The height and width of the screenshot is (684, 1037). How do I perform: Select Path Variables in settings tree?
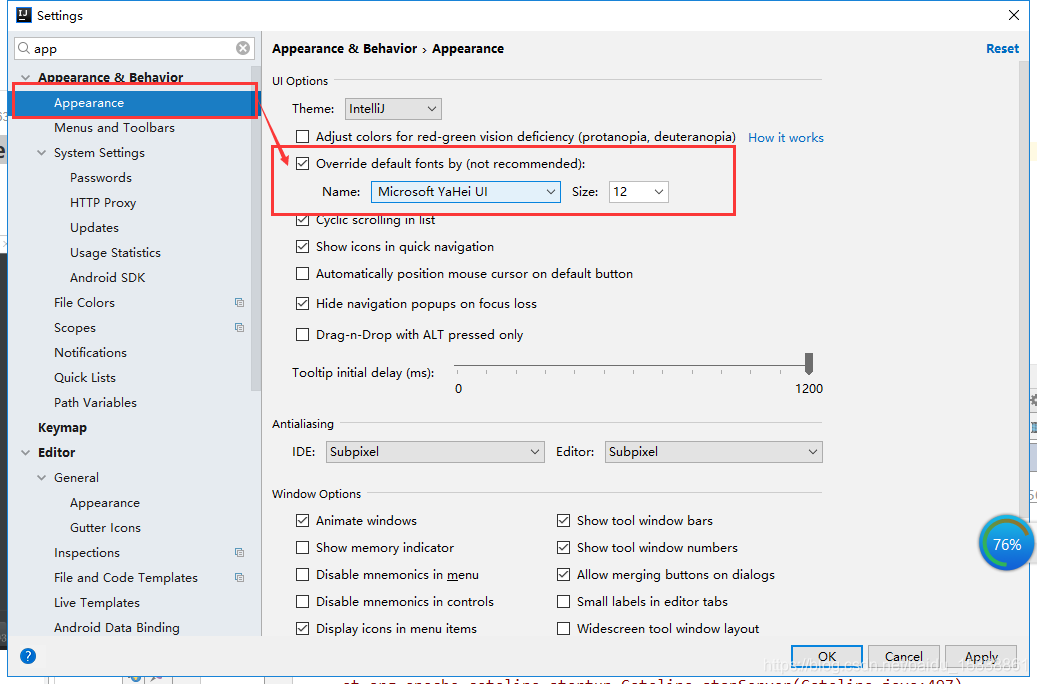pyautogui.click(x=95, y=403)
